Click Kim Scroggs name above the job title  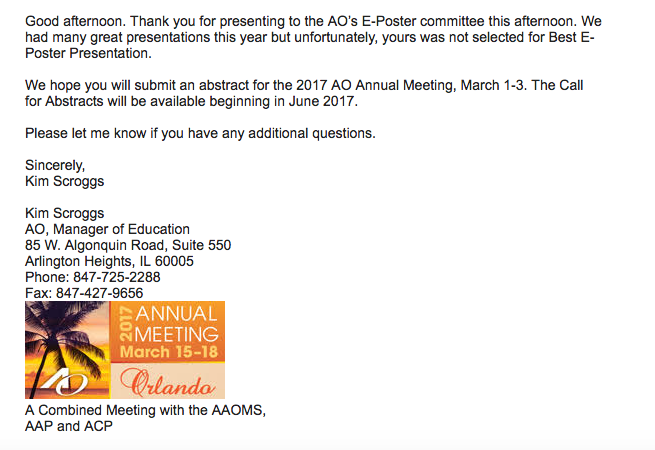pyautogui.click(x=65, y=213)
